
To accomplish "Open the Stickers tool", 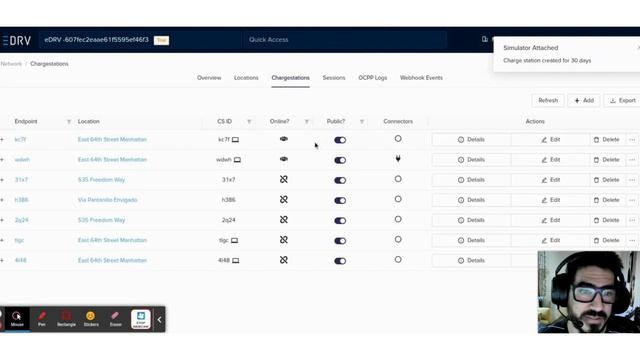I will pyautogui.click(x=91, y=319).
